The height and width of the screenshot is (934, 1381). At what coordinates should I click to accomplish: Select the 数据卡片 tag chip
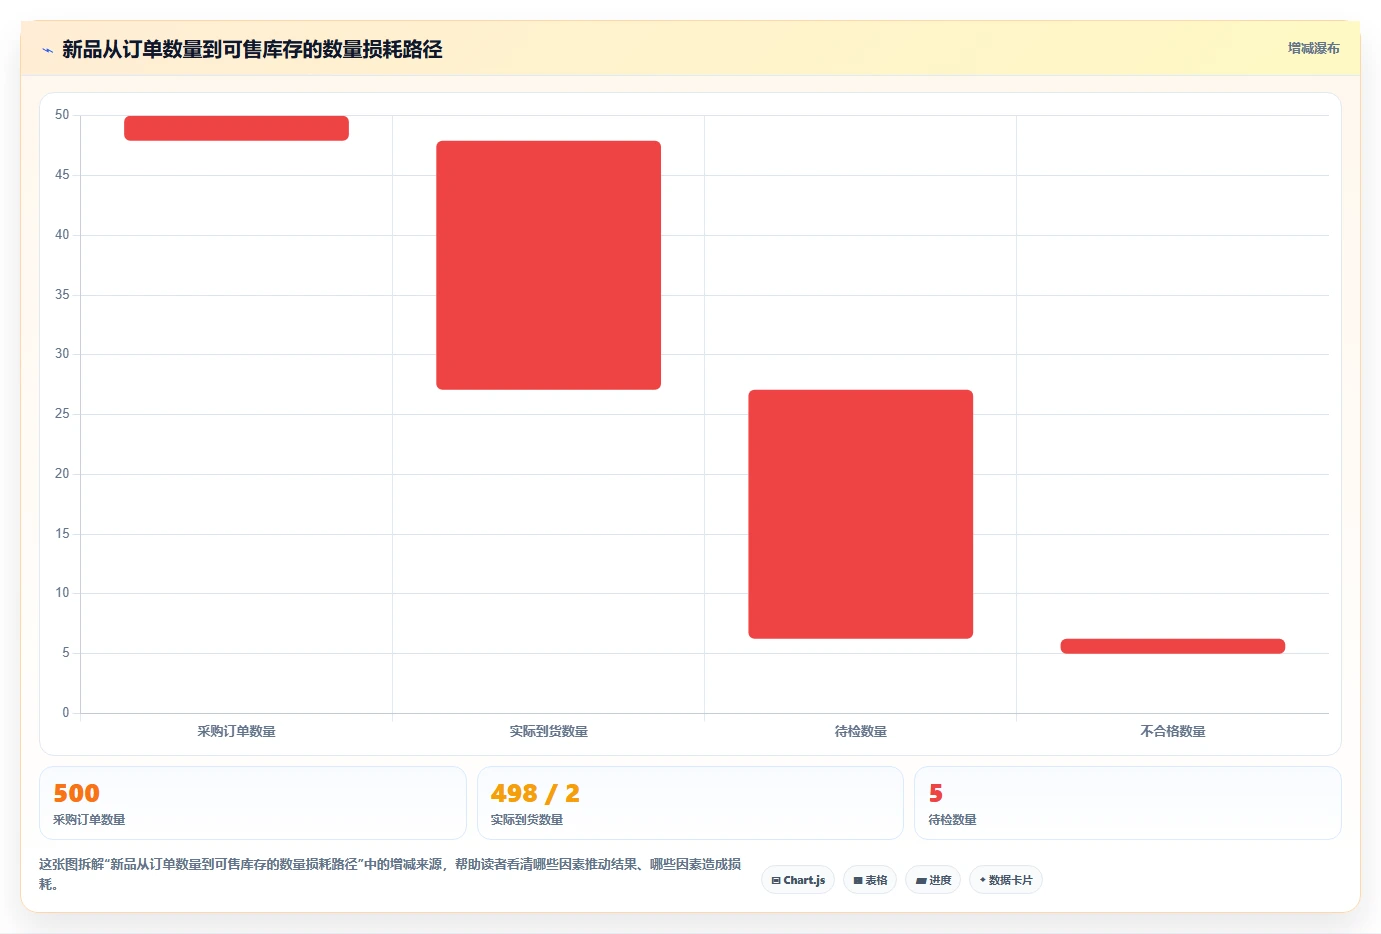(x=1006, y=880)
